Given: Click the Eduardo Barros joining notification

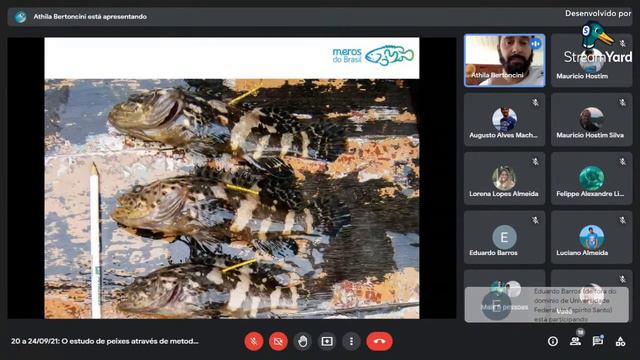Looking at the screenshot, I should pos(547,304).
